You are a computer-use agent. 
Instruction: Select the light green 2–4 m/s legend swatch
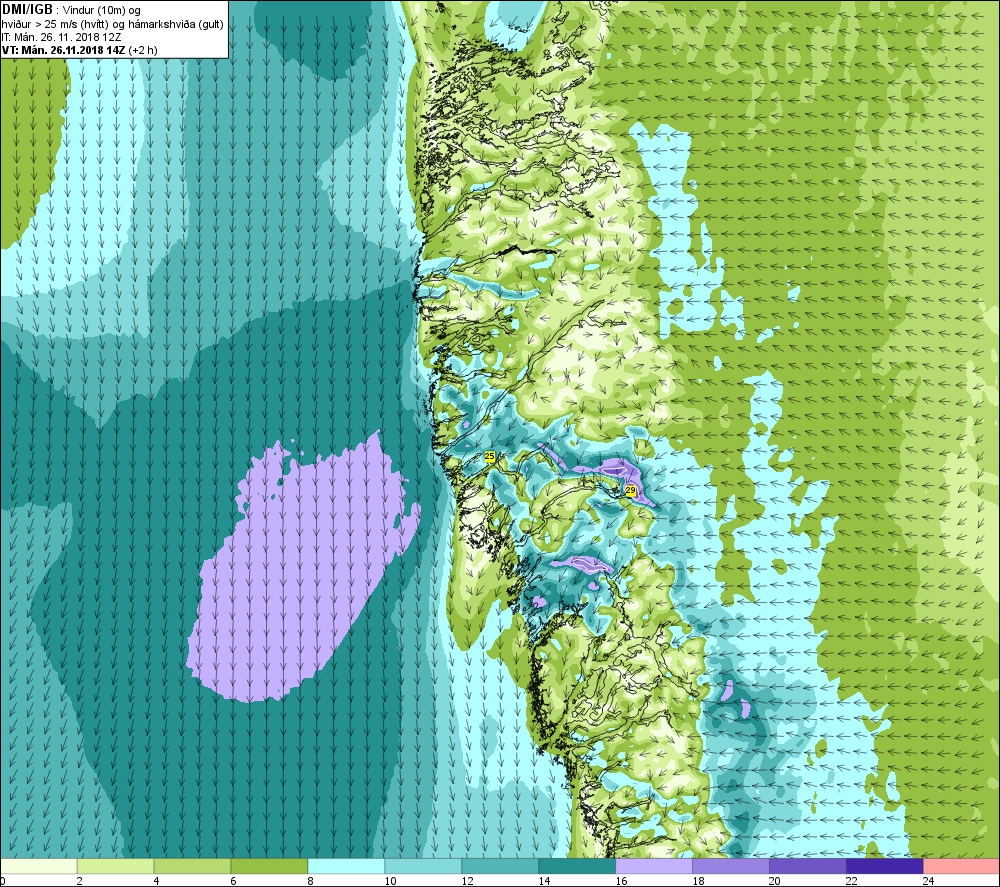tap(115, 866)
